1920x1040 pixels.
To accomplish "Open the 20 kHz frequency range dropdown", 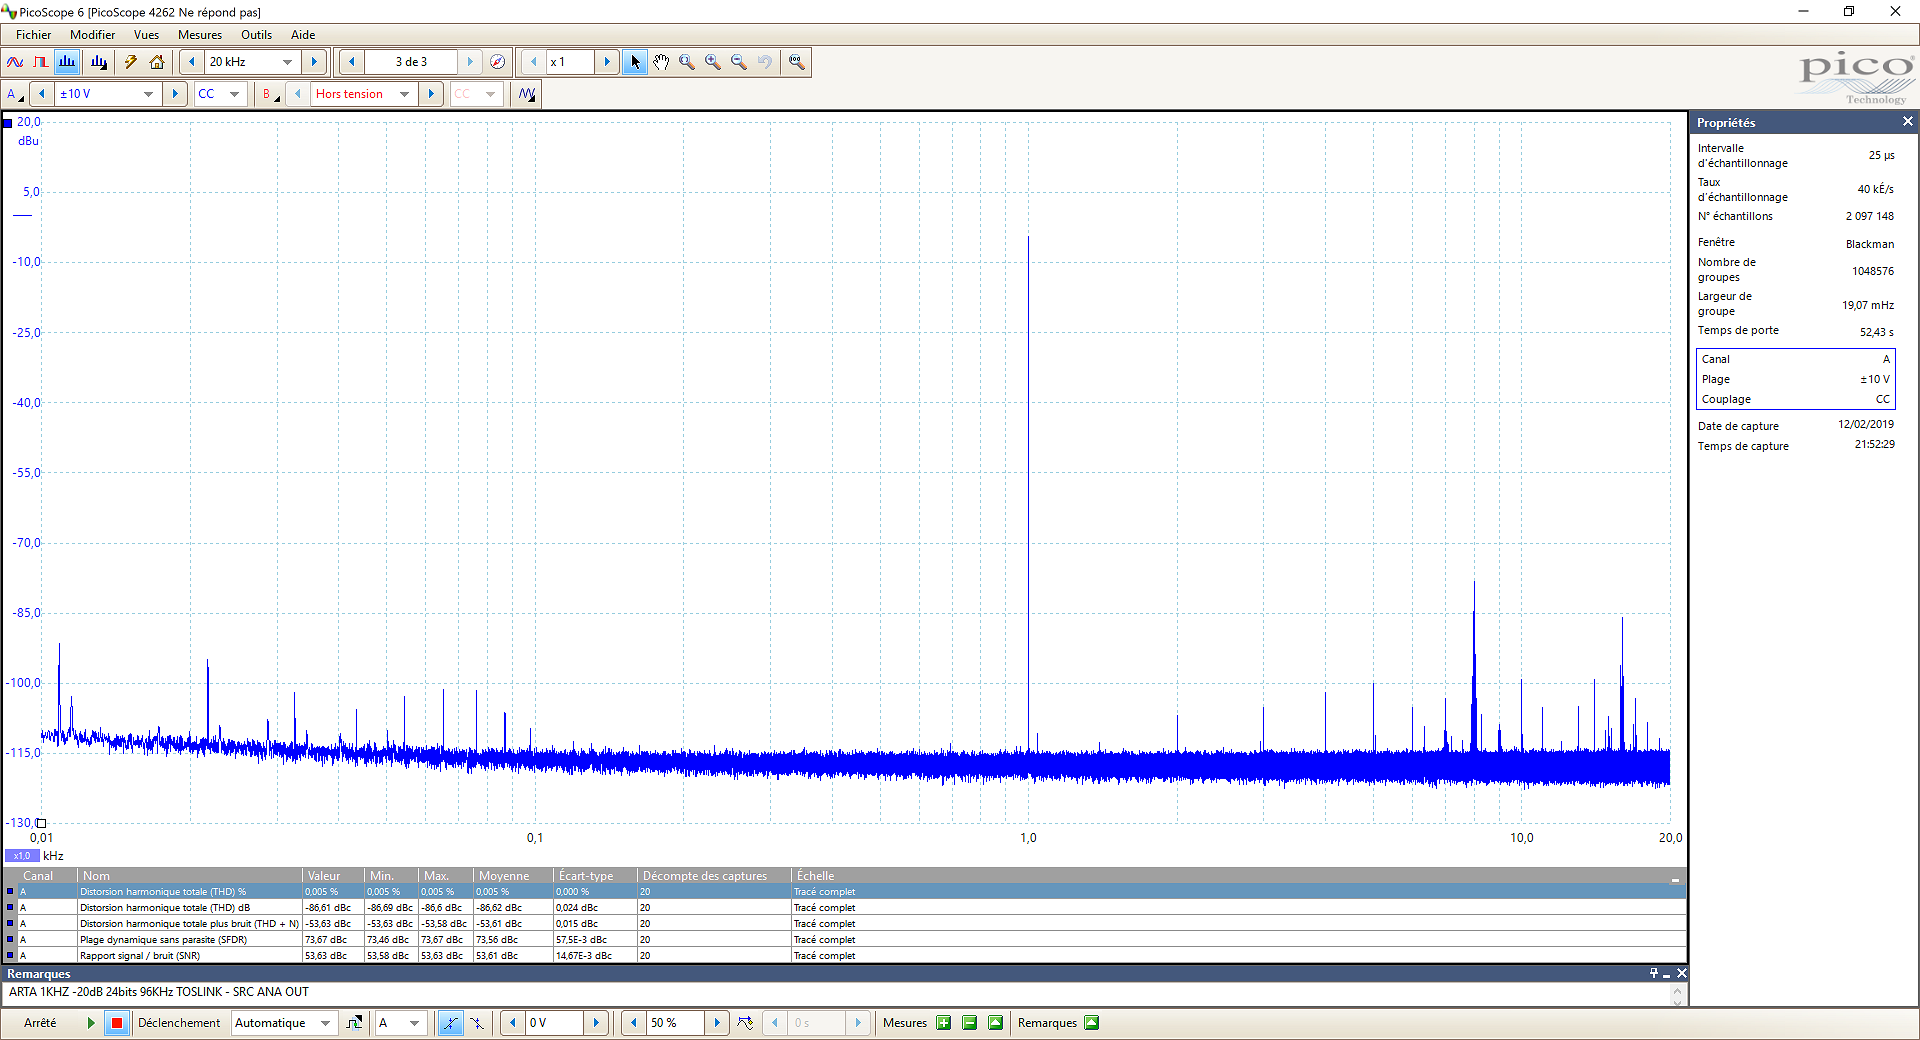I will (x=288, y=62).
